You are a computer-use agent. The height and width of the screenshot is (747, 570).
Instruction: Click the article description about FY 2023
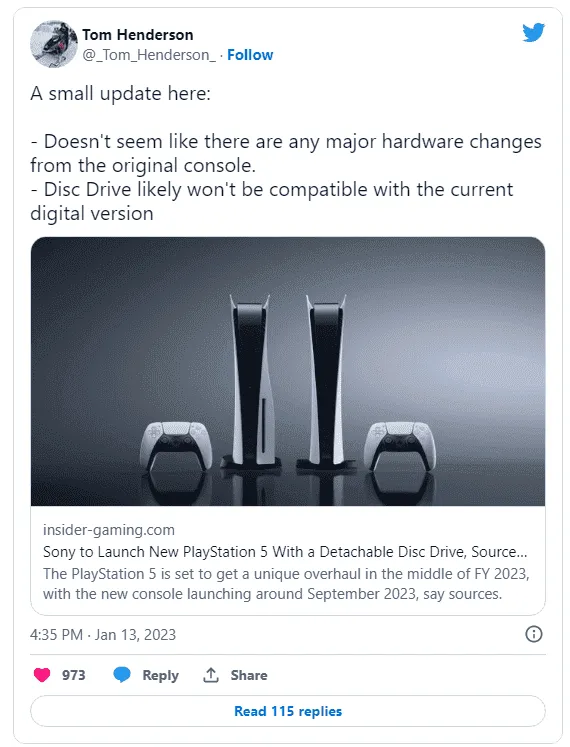pyautogui.click(x=286, y=584)
